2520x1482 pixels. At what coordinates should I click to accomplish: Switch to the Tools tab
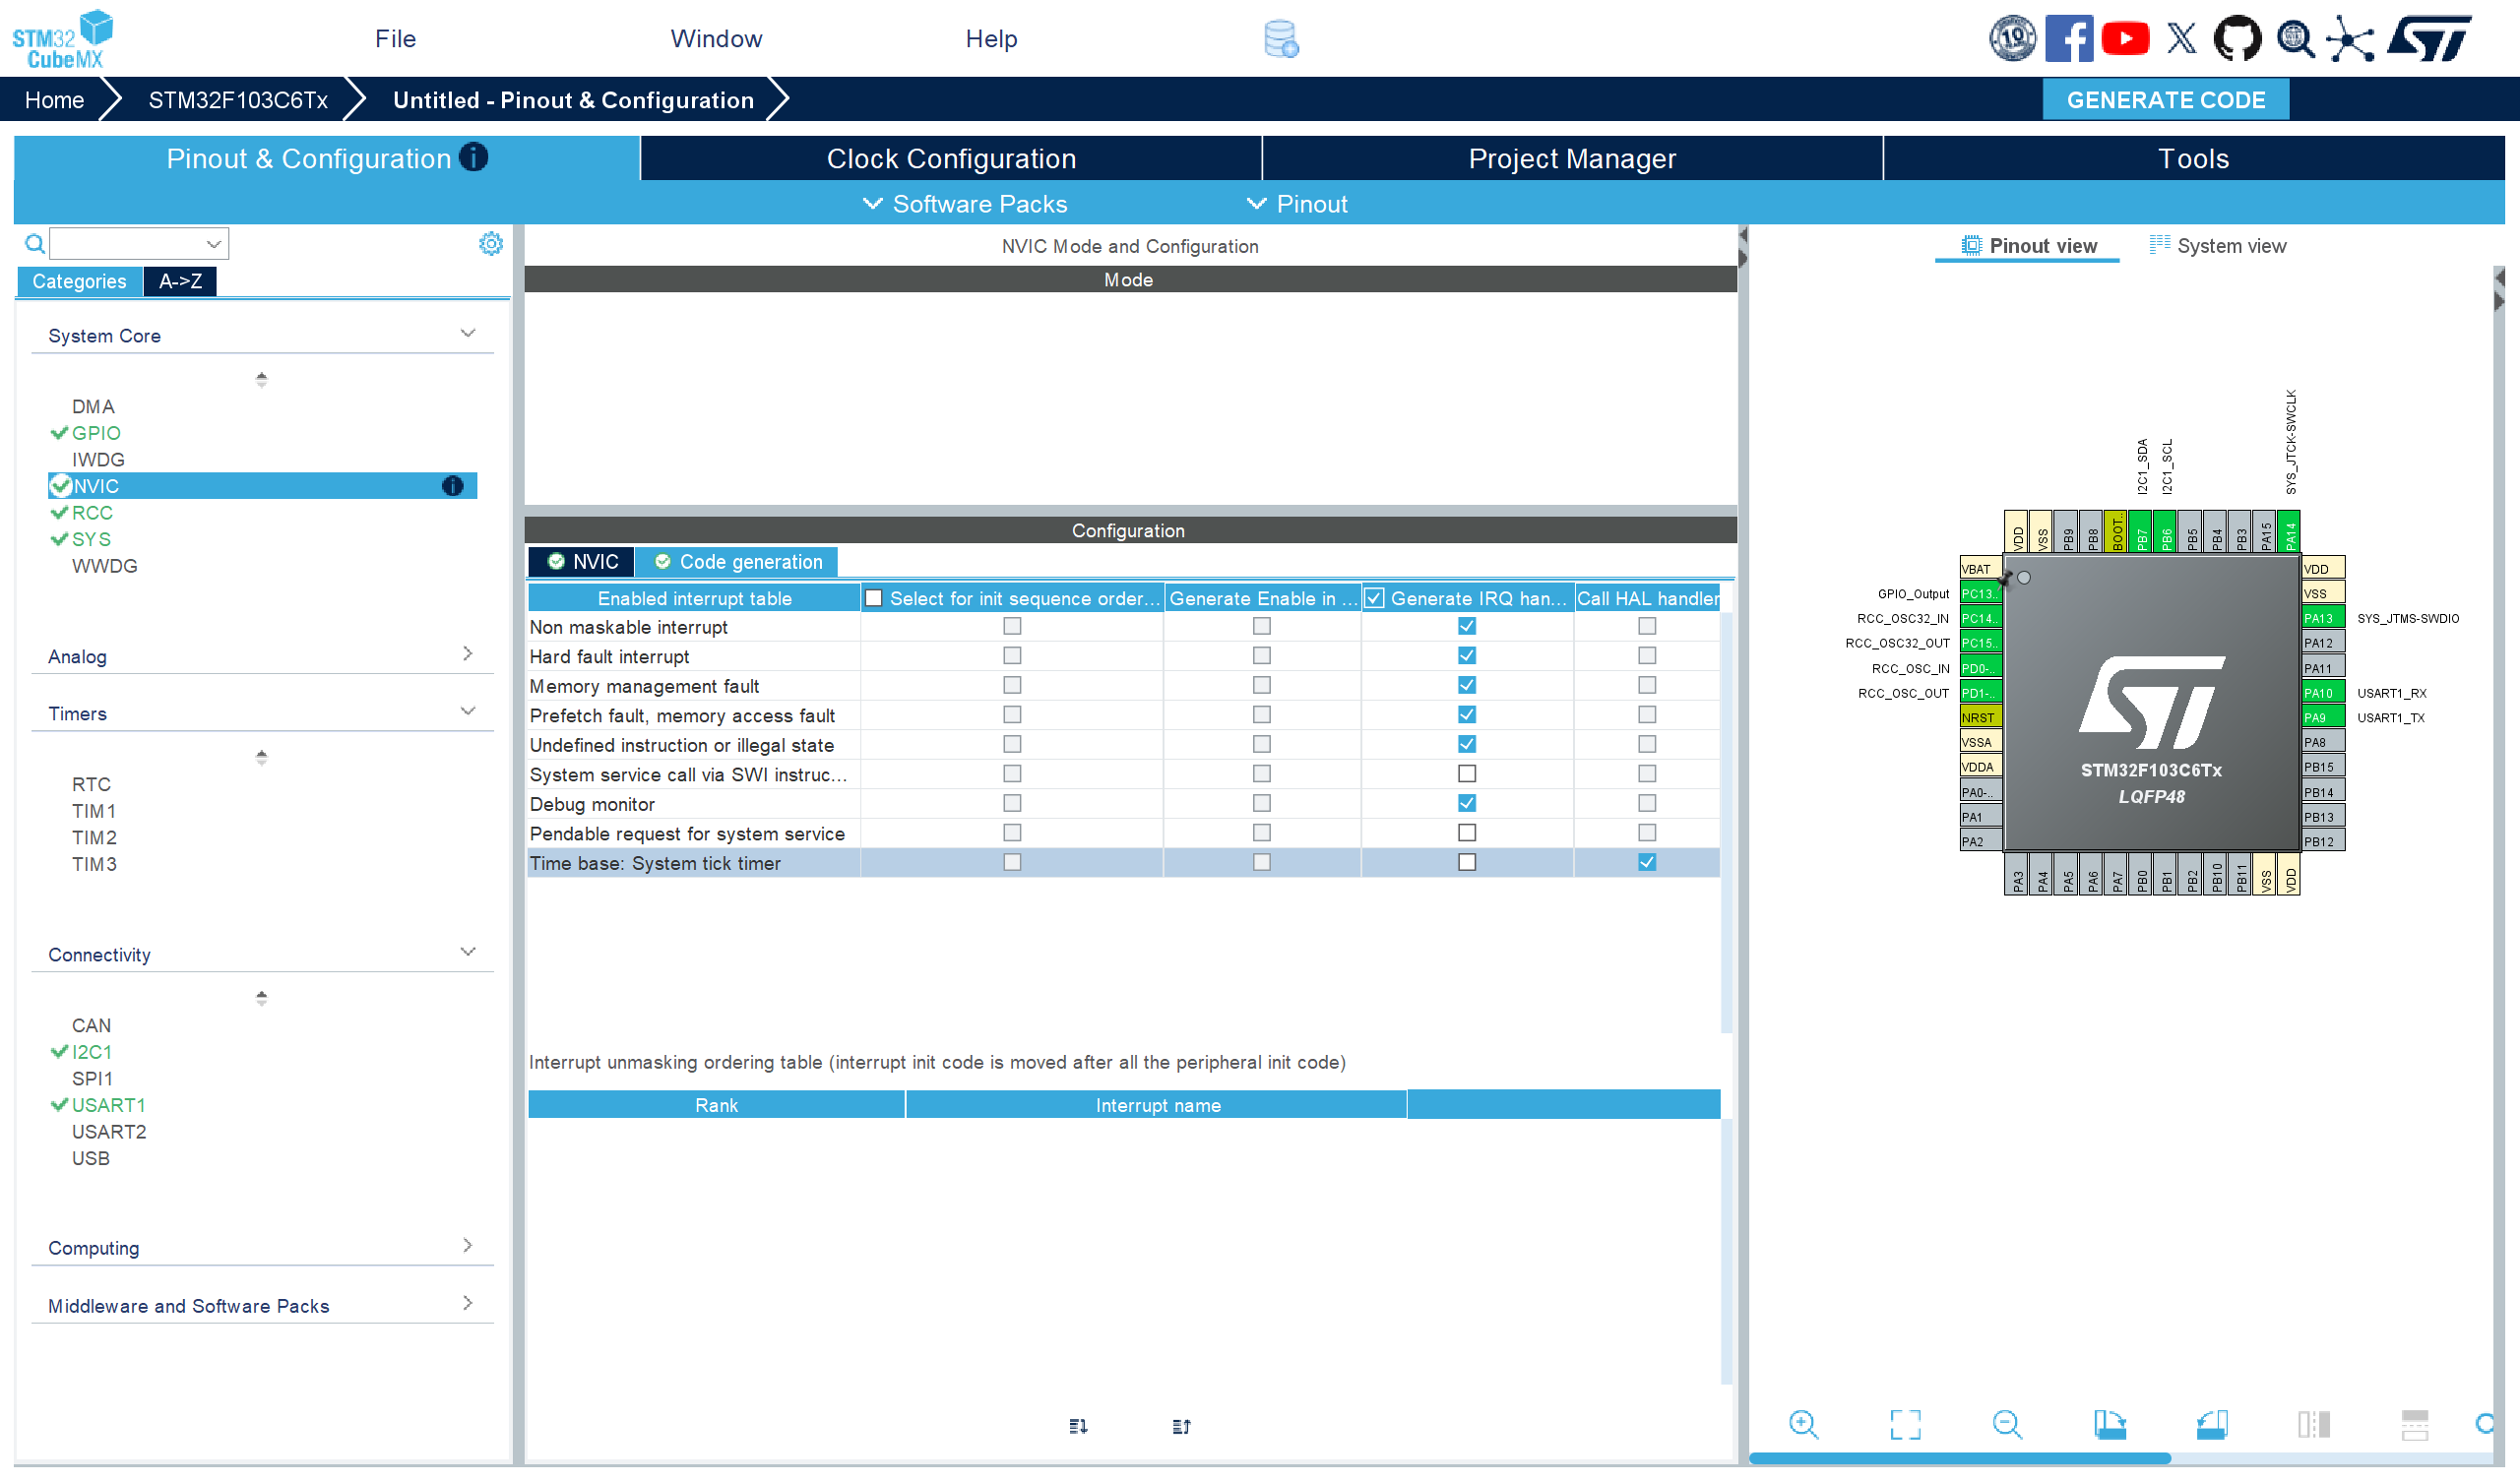(x=2194, y=158)
